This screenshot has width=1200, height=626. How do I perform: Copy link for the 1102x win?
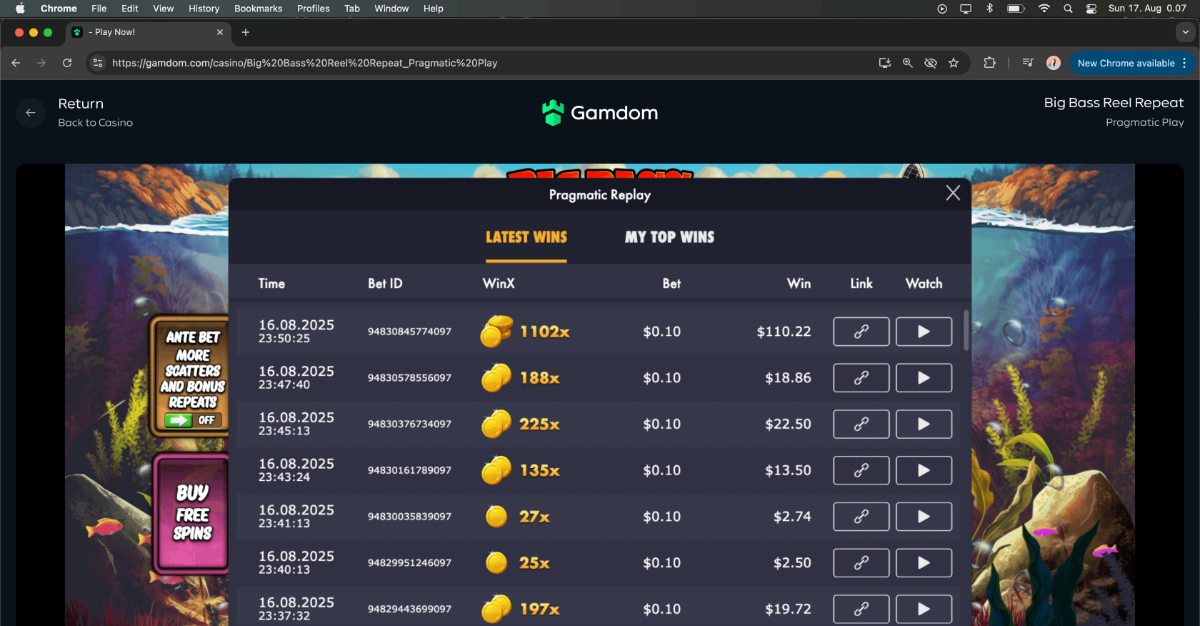[x=861, y=331]
